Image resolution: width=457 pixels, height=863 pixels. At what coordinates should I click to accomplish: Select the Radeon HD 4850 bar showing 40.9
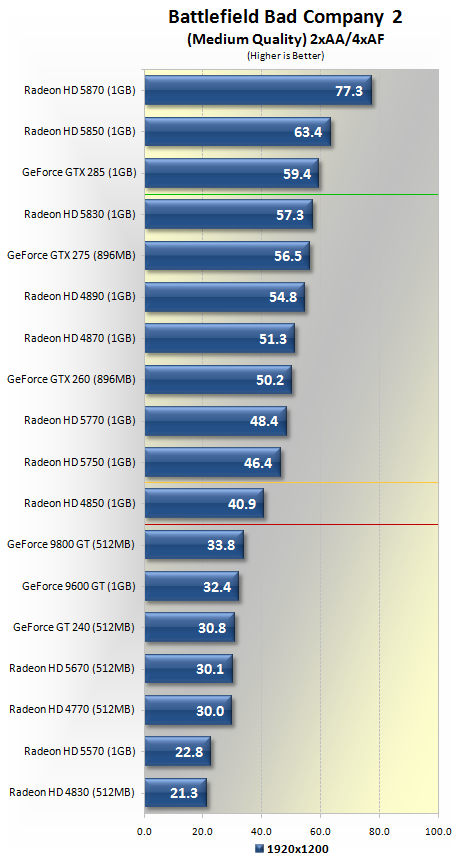point(205,503)
